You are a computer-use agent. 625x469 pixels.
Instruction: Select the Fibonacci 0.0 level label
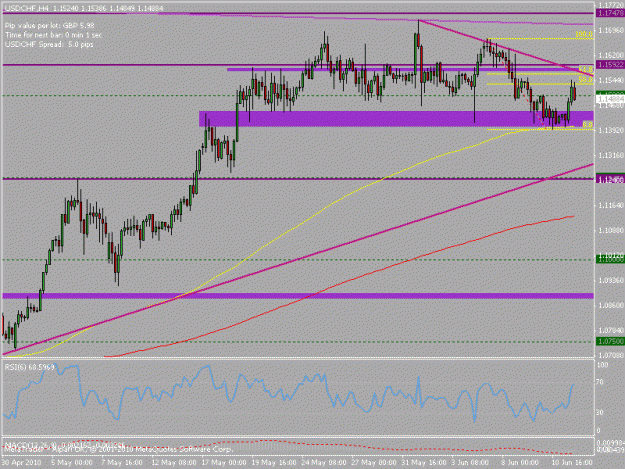point(588,125)
